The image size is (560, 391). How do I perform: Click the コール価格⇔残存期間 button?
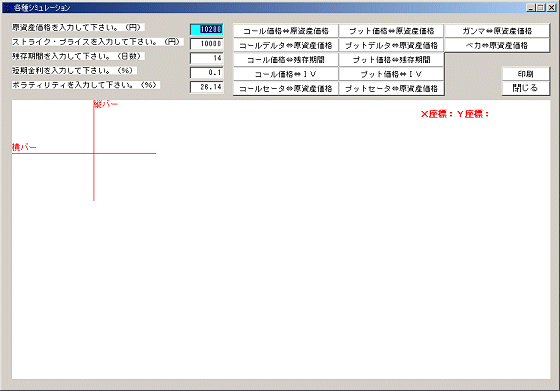click(x=286, y=60)
